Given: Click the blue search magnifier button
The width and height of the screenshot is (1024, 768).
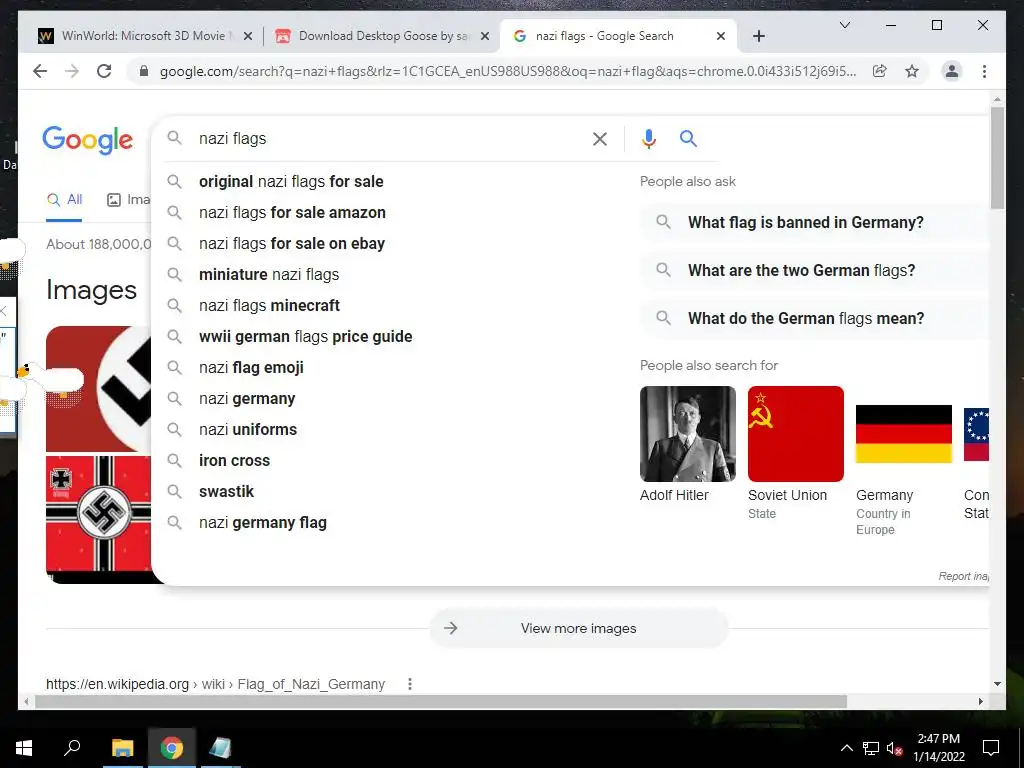Looking at the screenshot, I should pos(688,138).
